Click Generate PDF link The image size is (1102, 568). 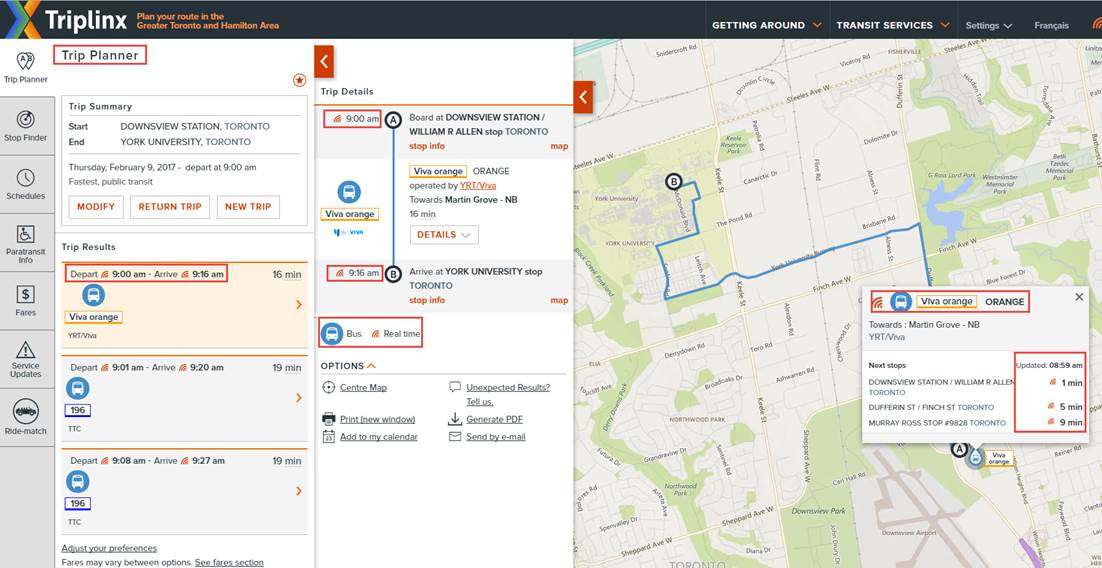pos(495,419)
